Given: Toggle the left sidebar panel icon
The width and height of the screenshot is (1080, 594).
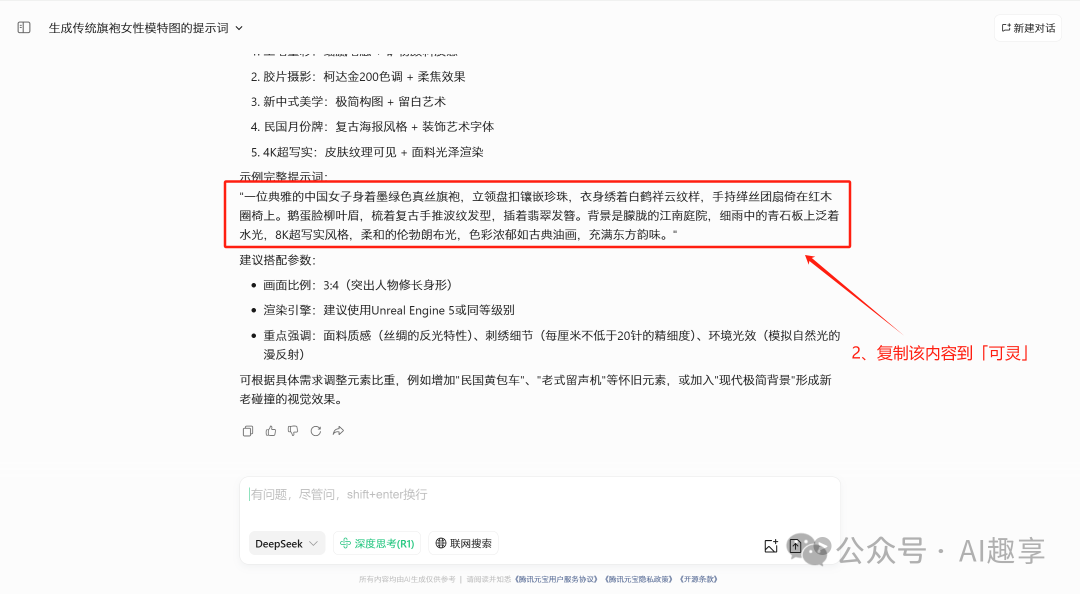Looking at the screenshot, I should [24, 28].
